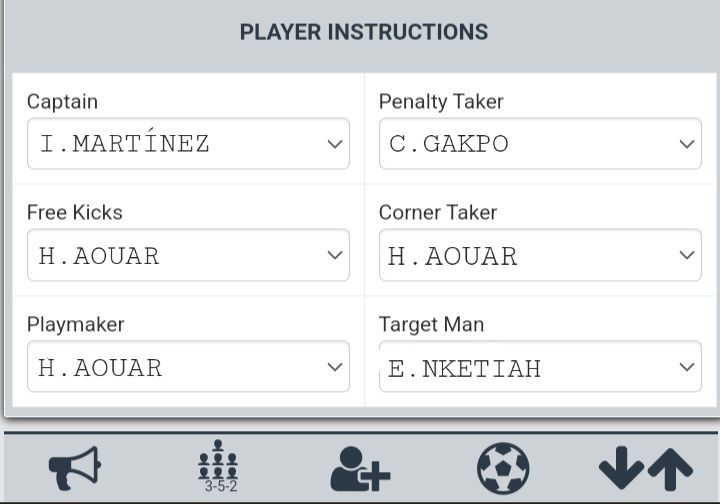Open the megaphone team talk icon

click(x=75, y=467)
